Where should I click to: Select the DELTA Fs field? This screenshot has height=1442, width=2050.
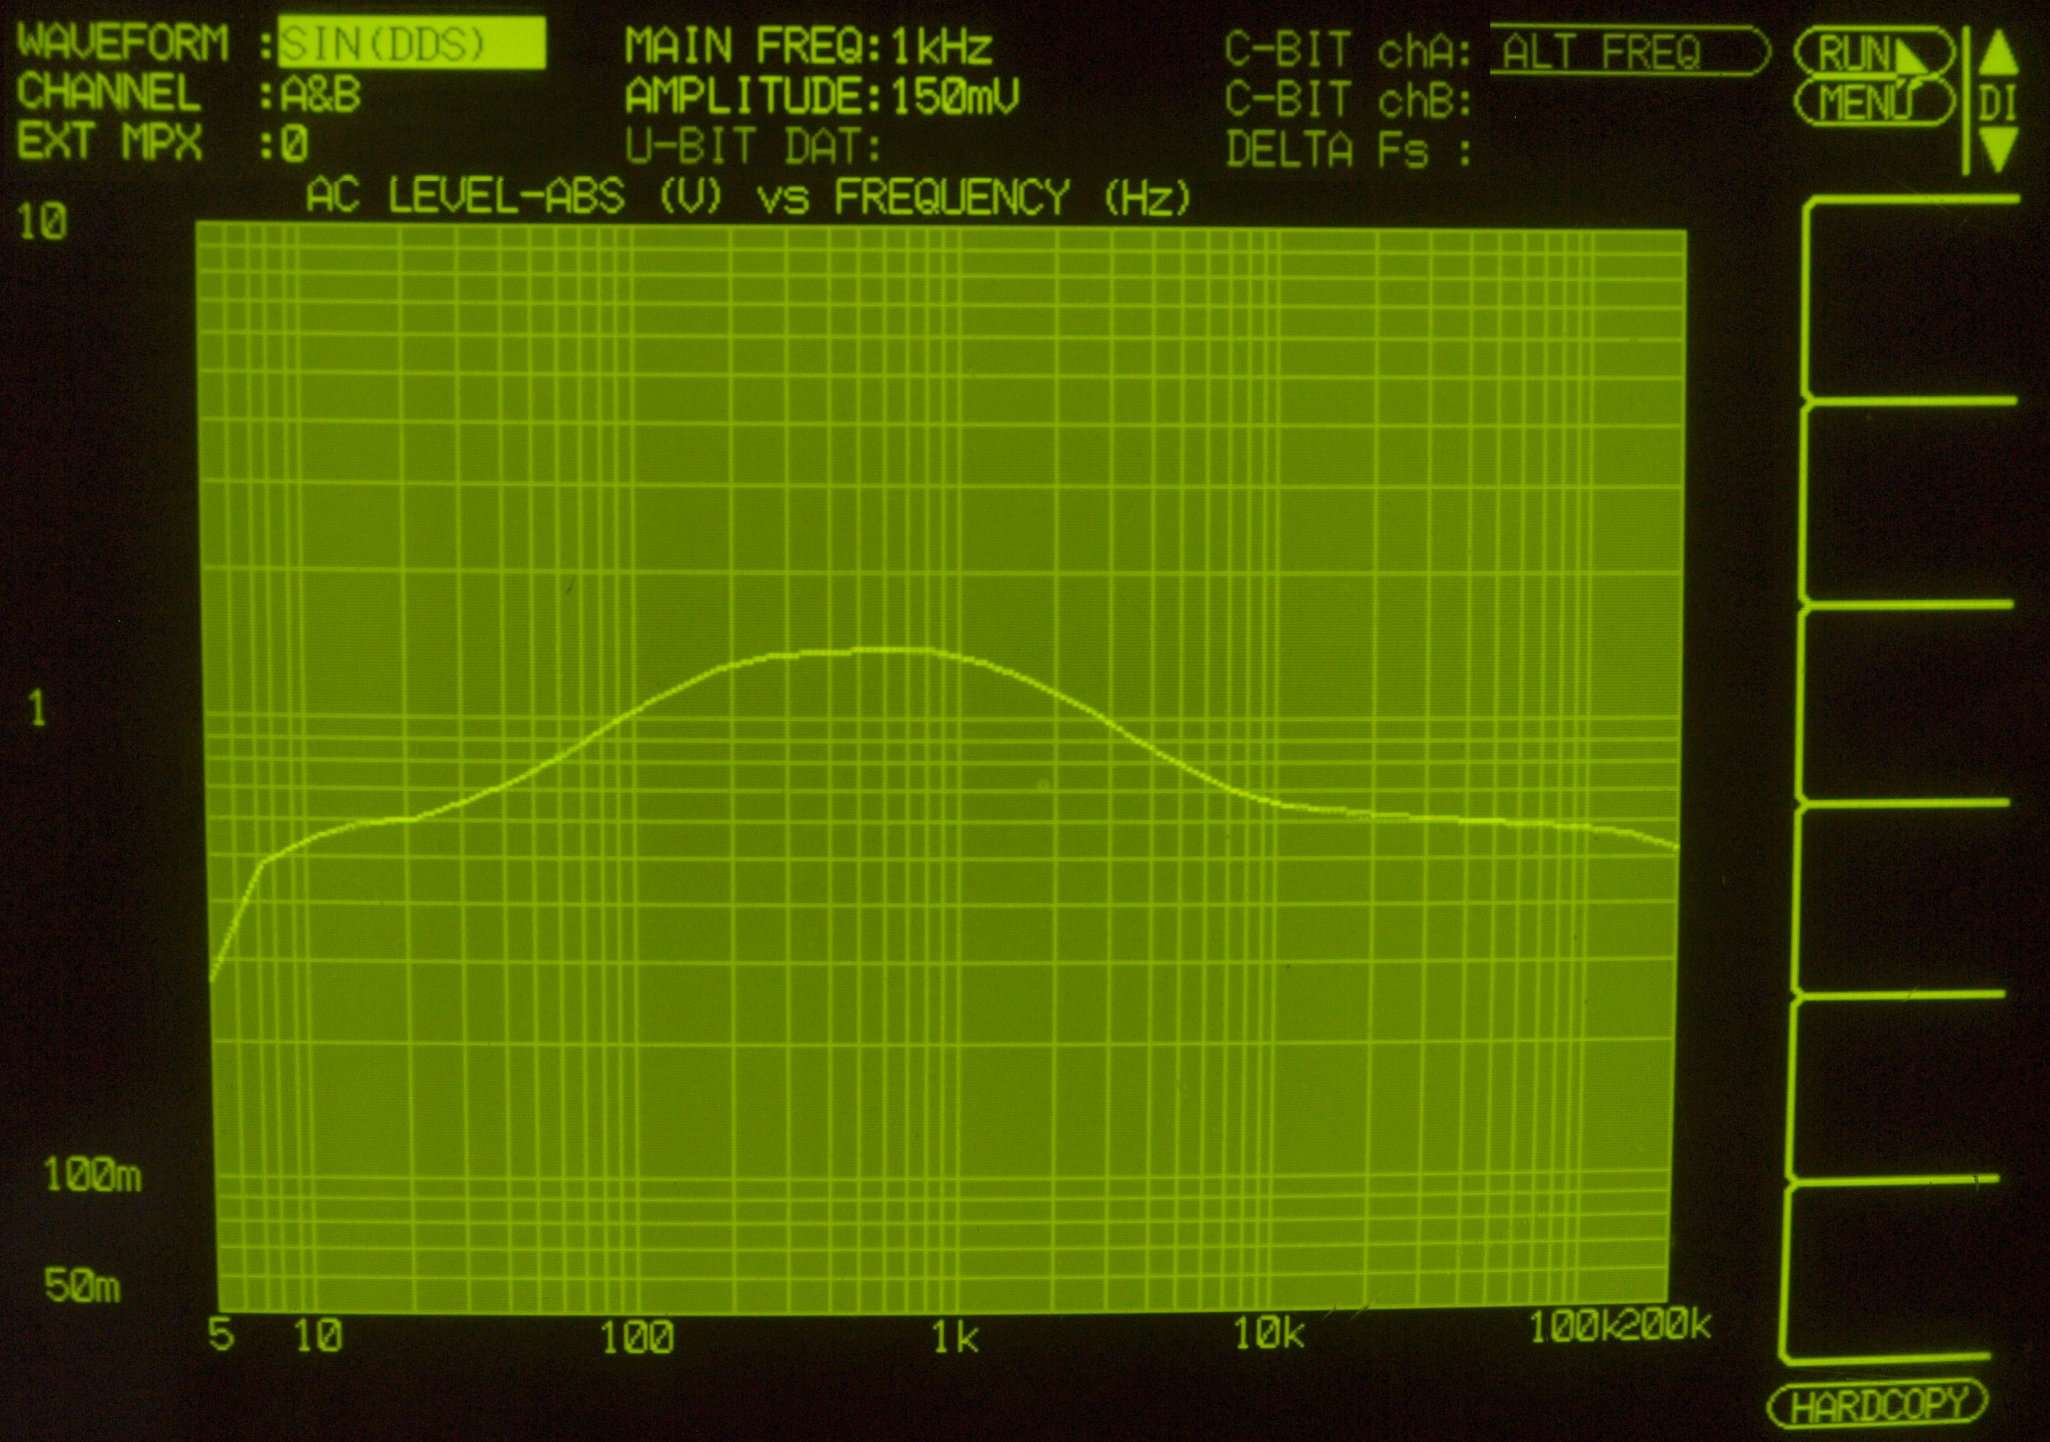1348,151
